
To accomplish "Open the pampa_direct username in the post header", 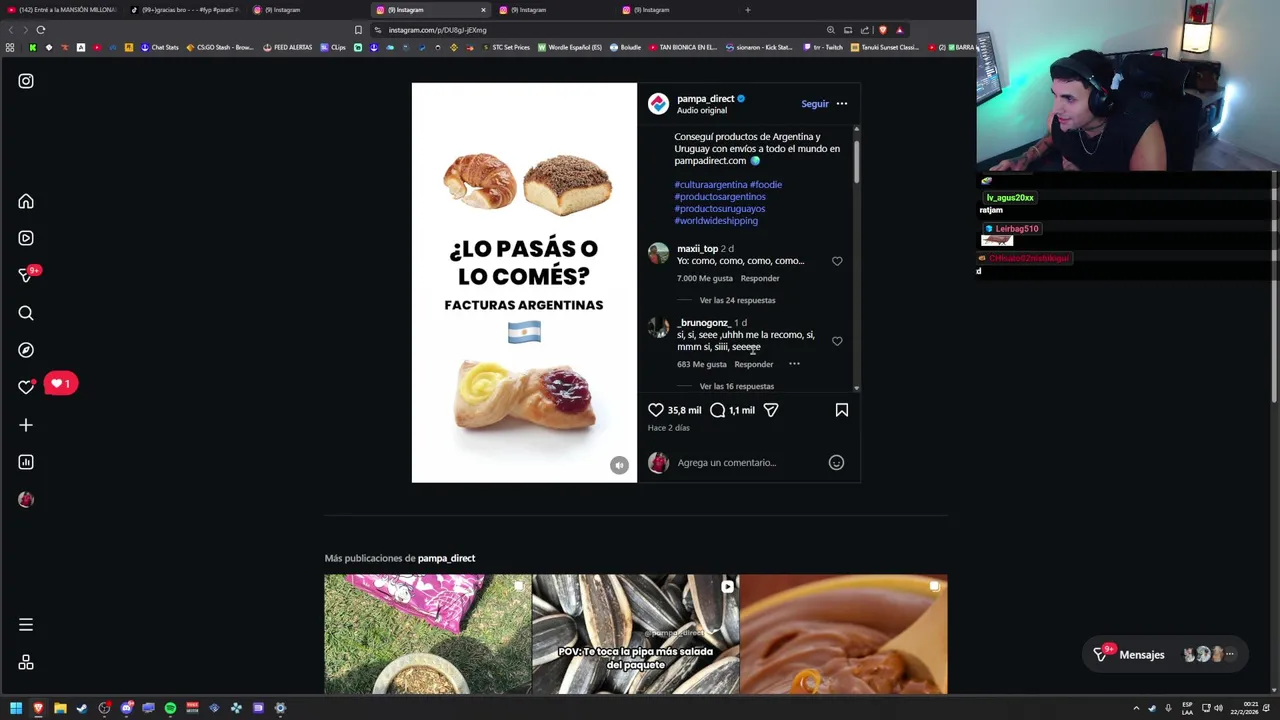I will (705, 99).
